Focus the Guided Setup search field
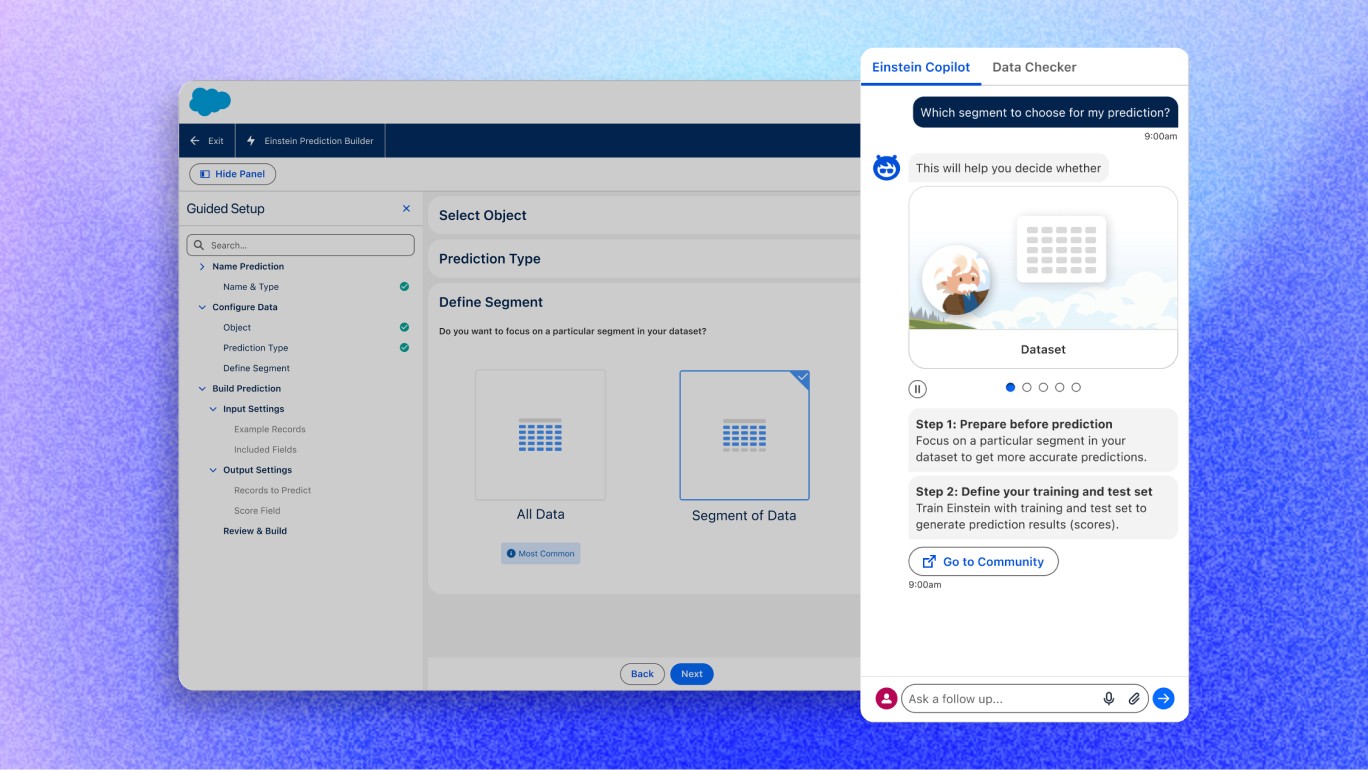Viewport: 1368px width, 770px height. pyautogui.click(x=300, y=245)
